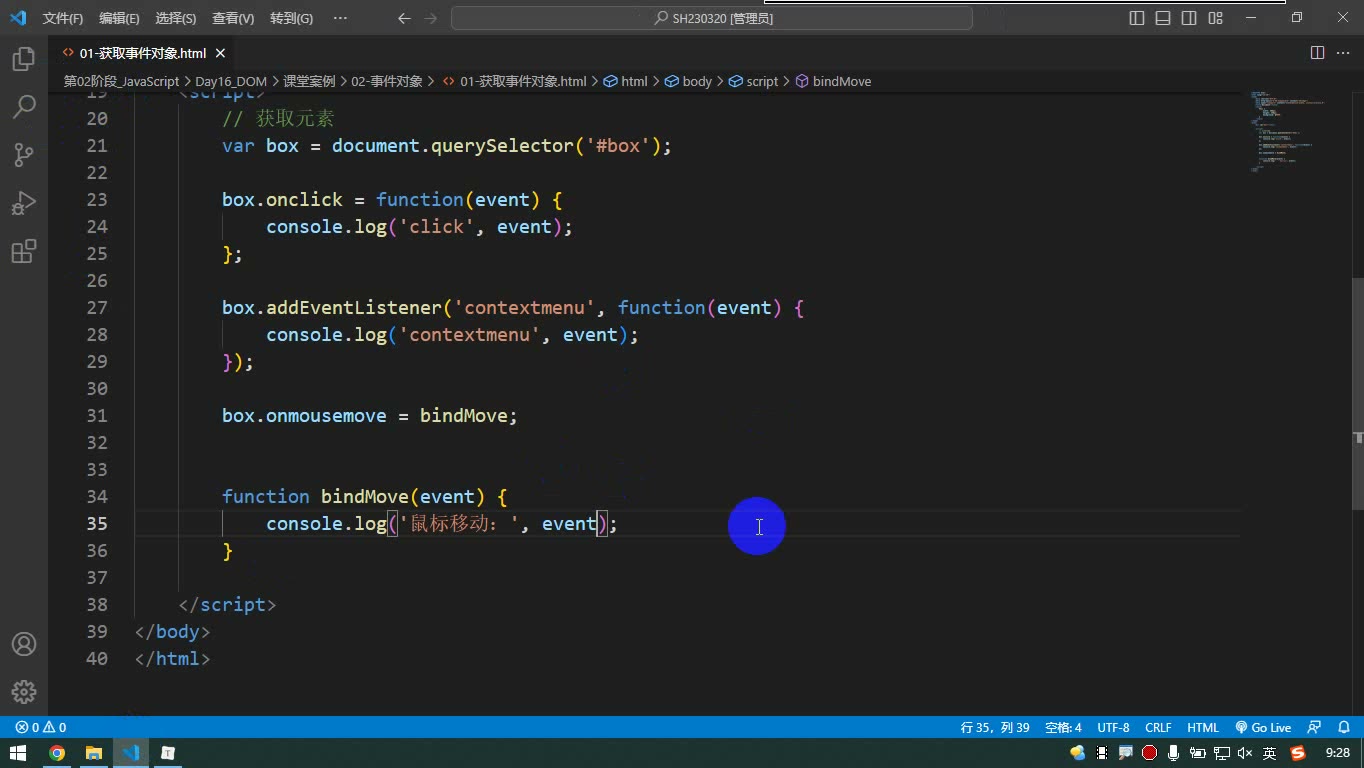The image size is (1364, 768).
Task: Change CRLF end of line sequence
Action: pyautogui.click(x=1158, y=728)
